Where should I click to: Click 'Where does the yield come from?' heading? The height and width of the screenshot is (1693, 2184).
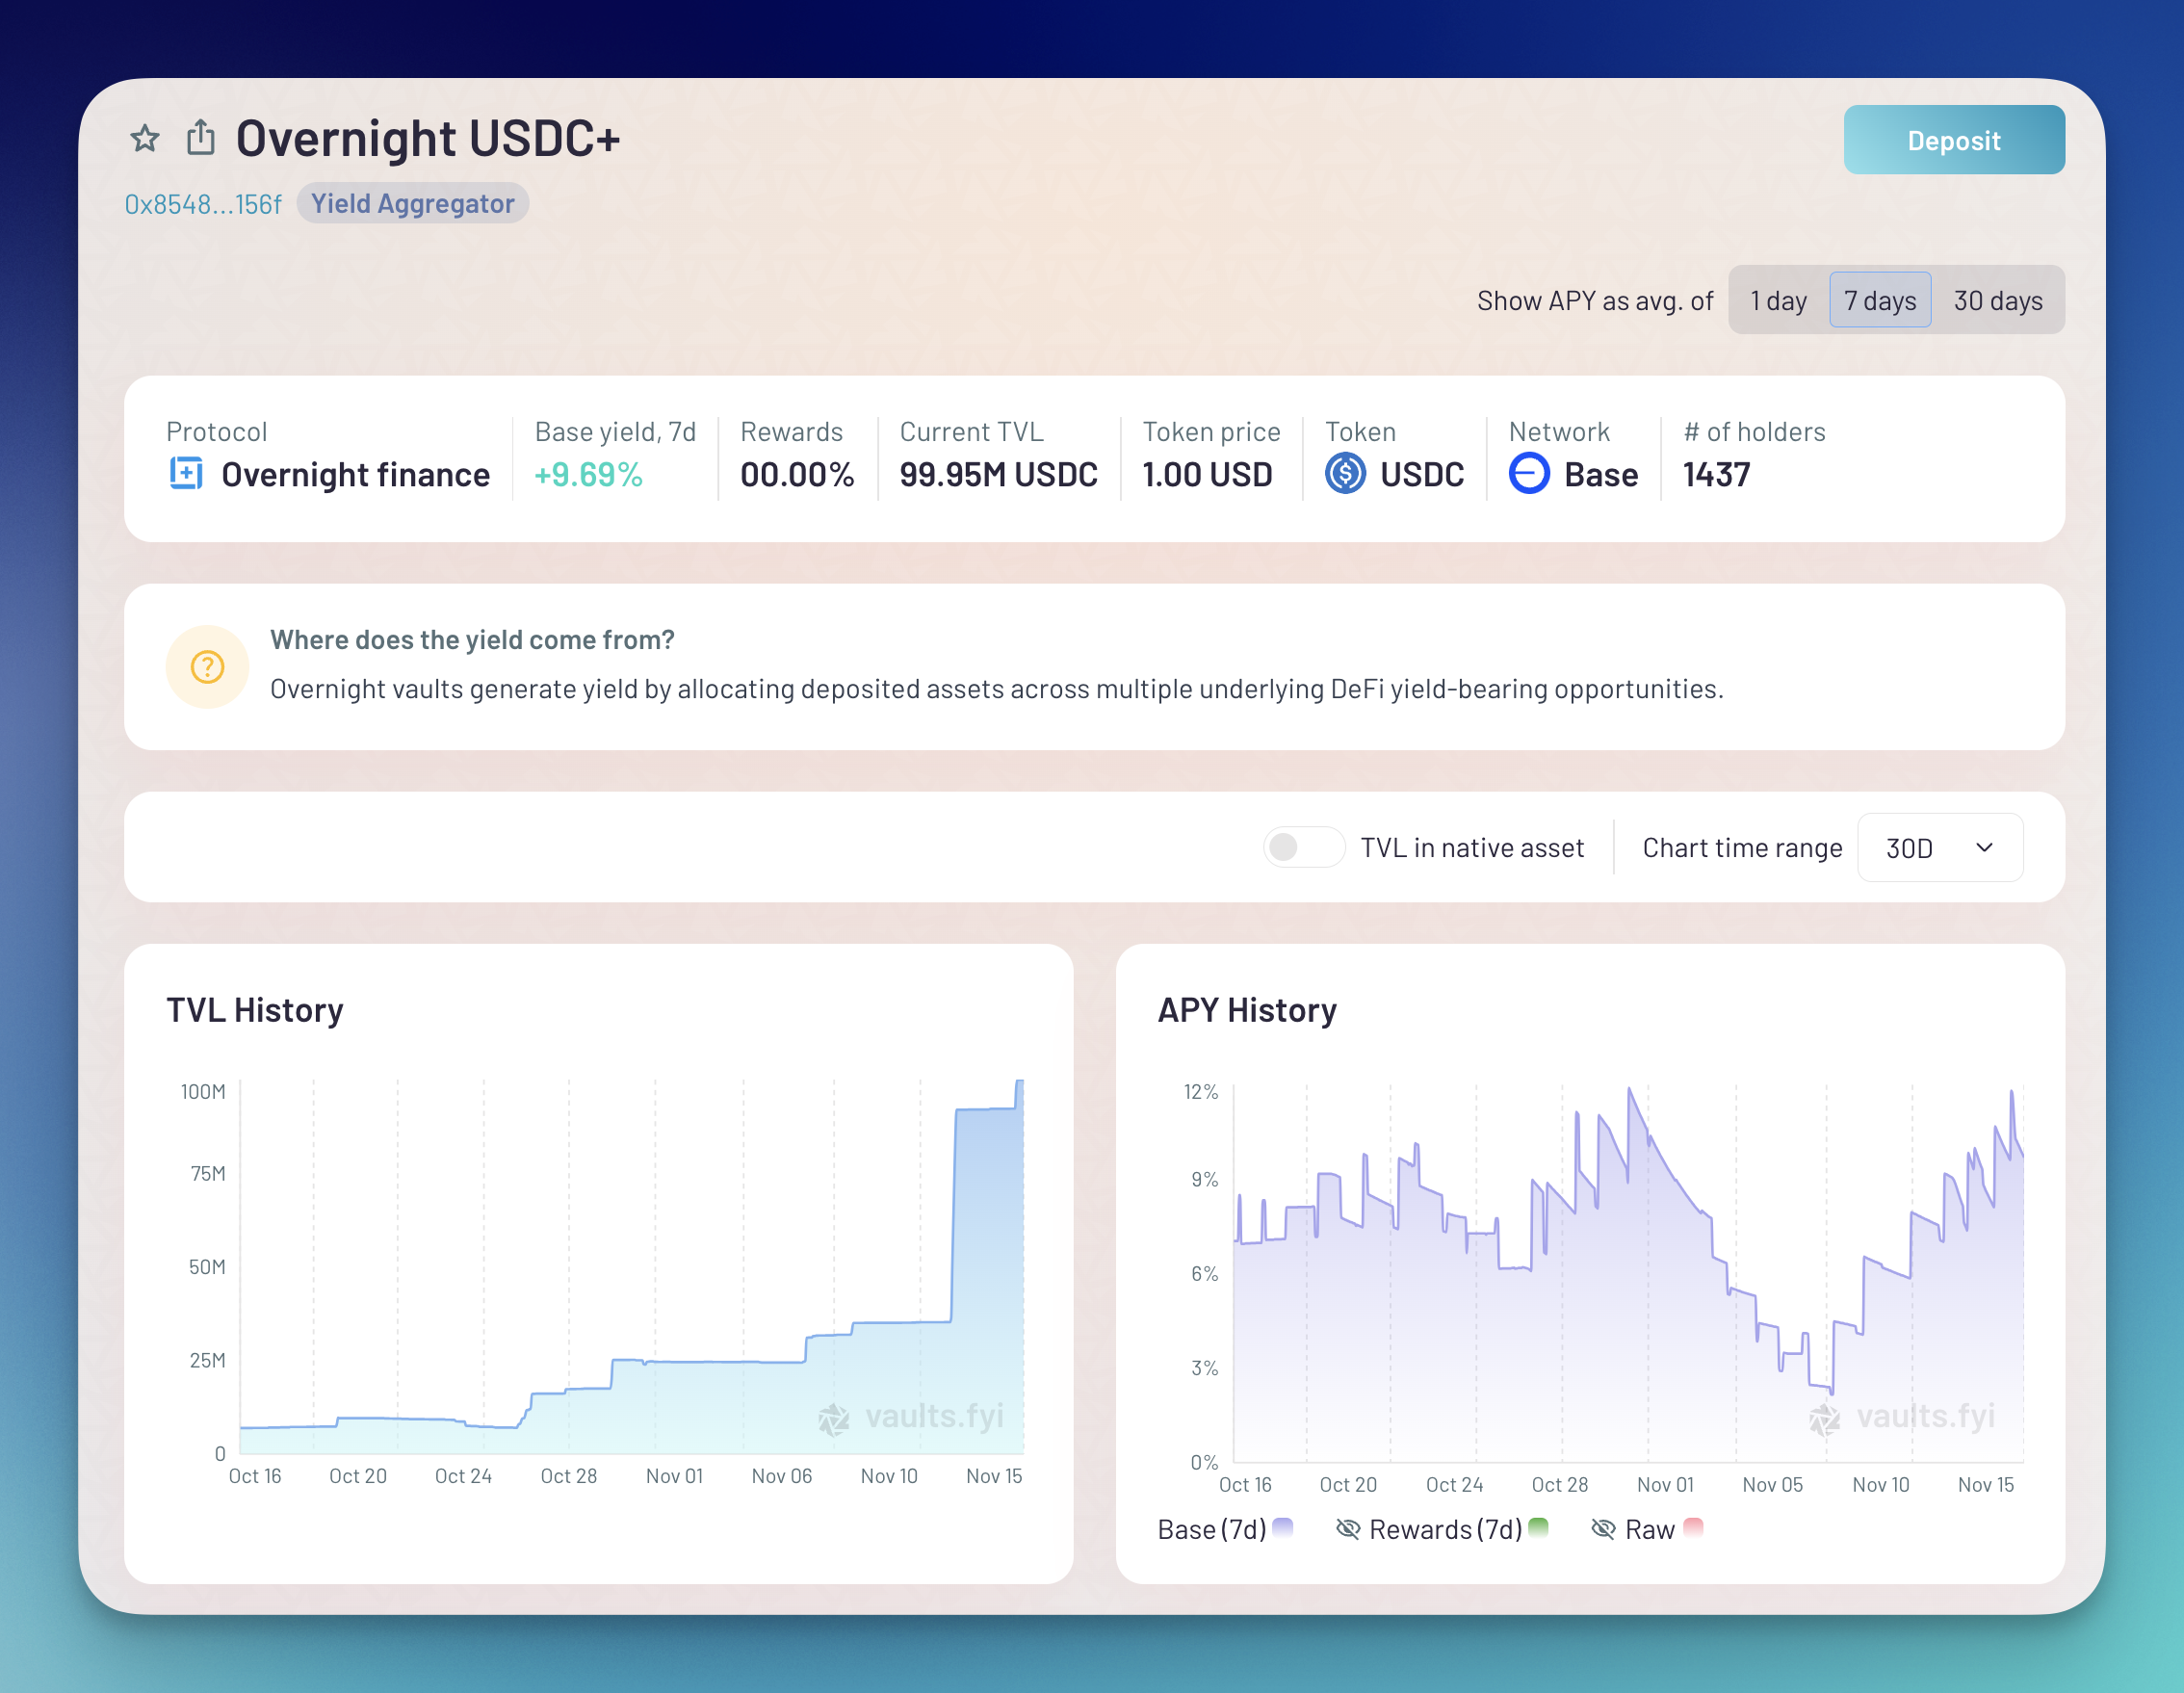pos(472,640)
